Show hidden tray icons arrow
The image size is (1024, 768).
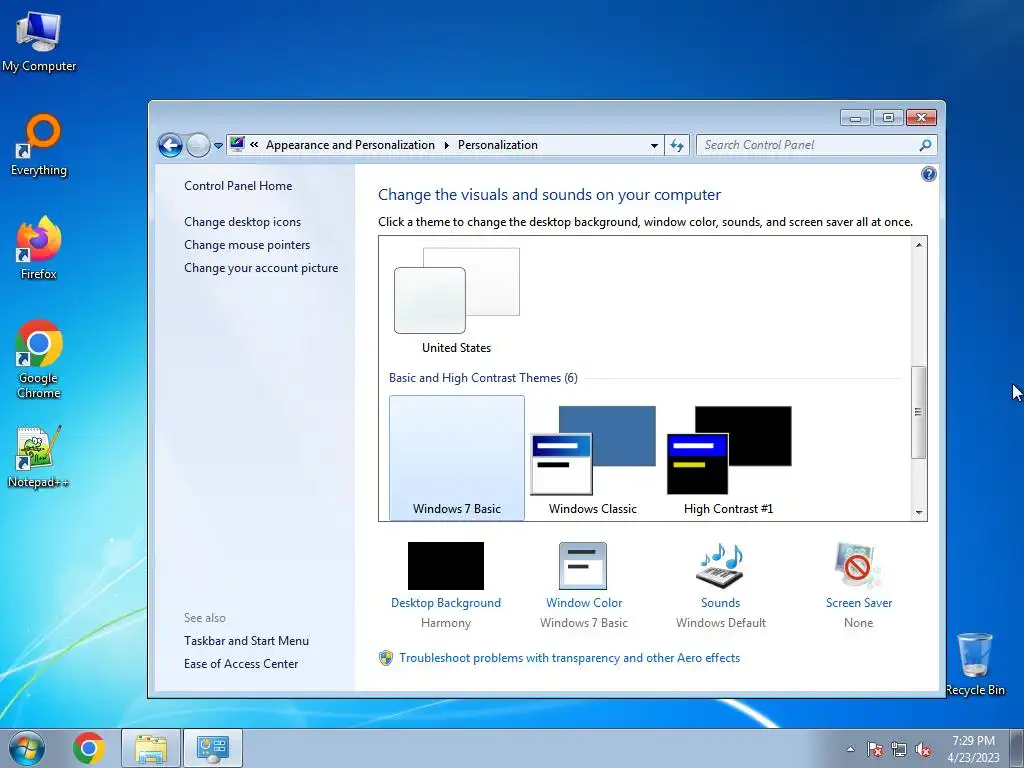(x=850, y=749)
